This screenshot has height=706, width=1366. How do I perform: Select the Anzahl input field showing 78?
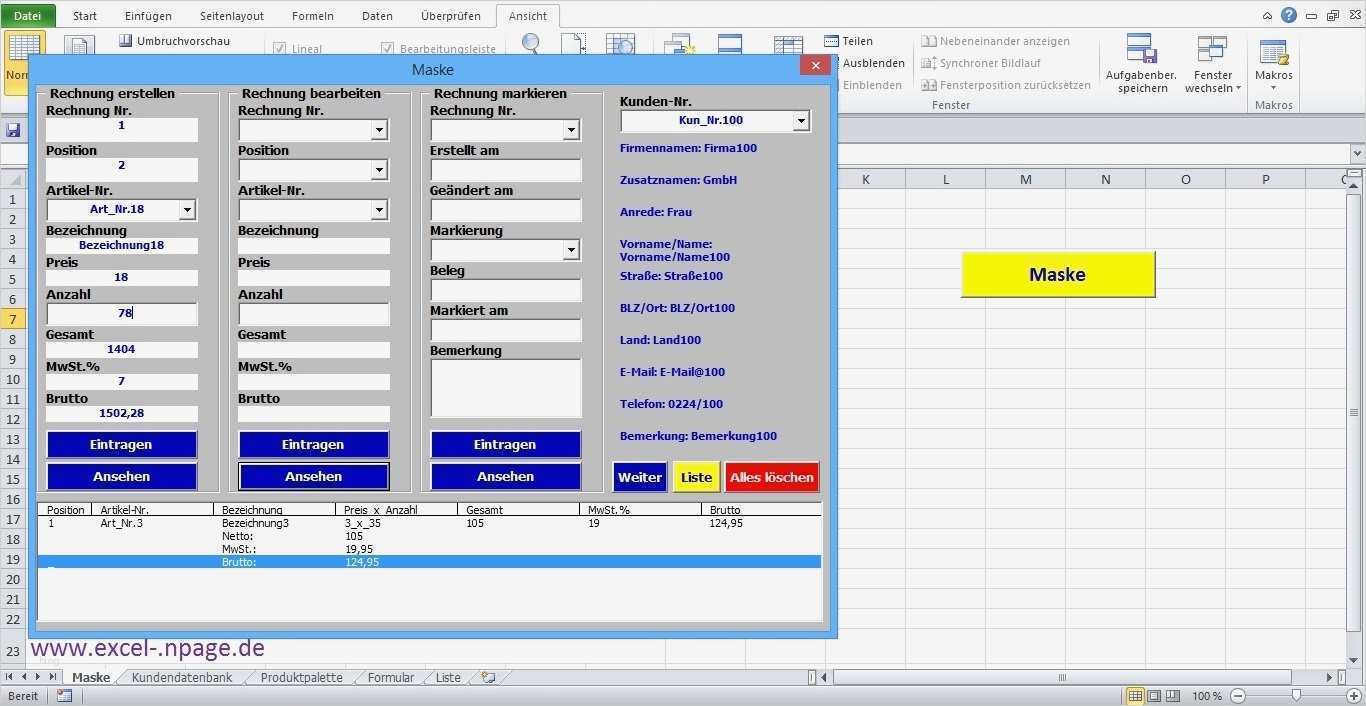click(x=121, y=313)
